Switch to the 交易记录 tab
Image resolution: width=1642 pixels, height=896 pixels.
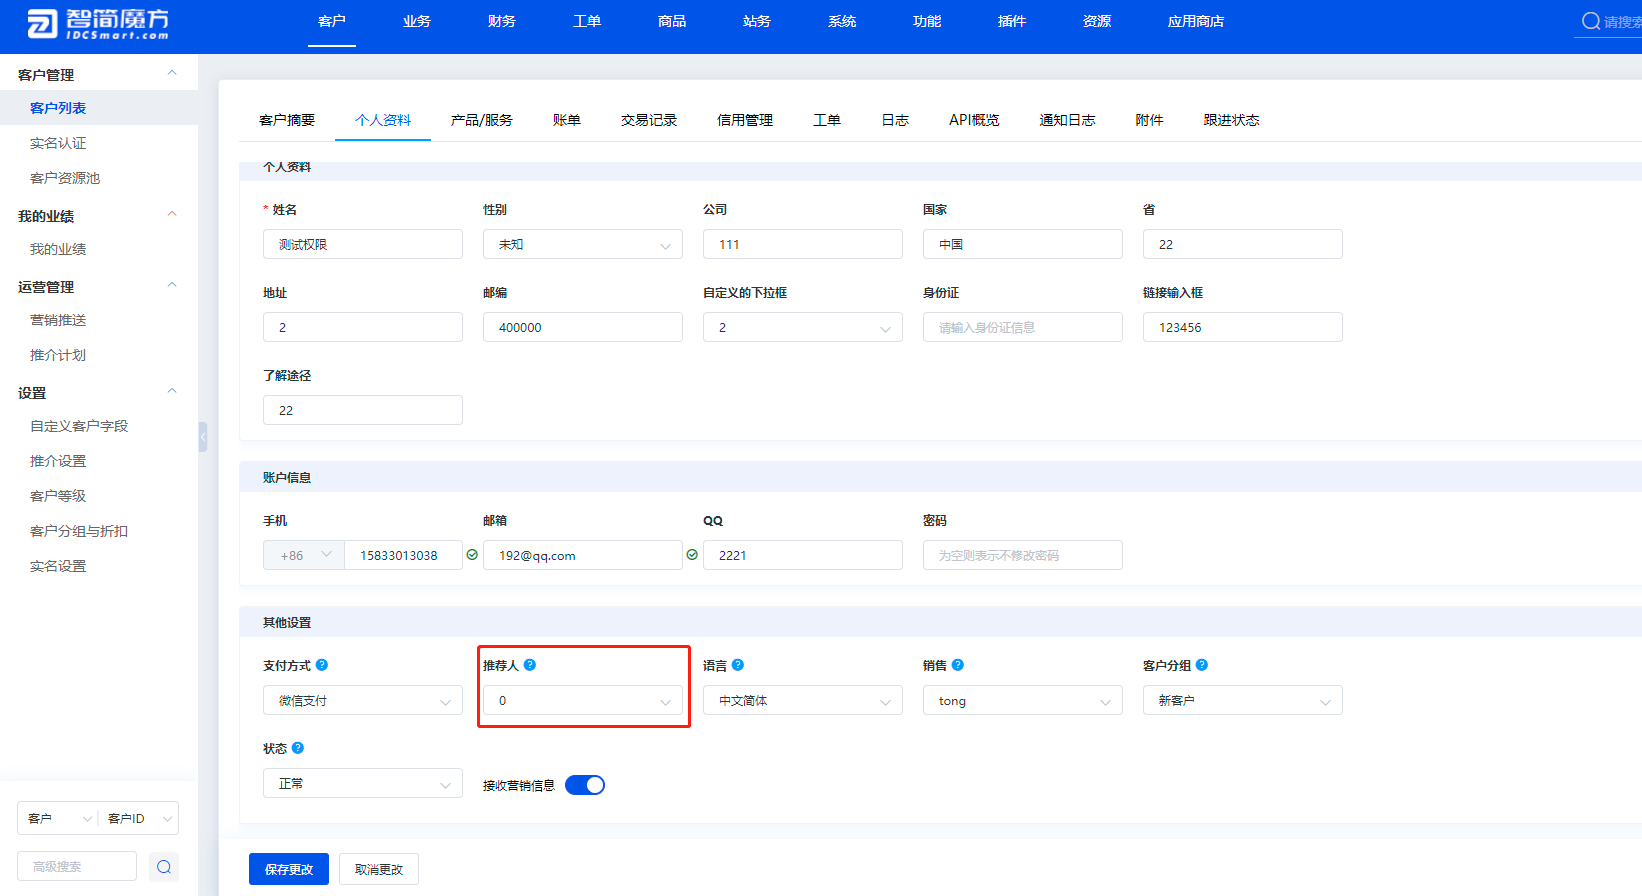[649, 120]
